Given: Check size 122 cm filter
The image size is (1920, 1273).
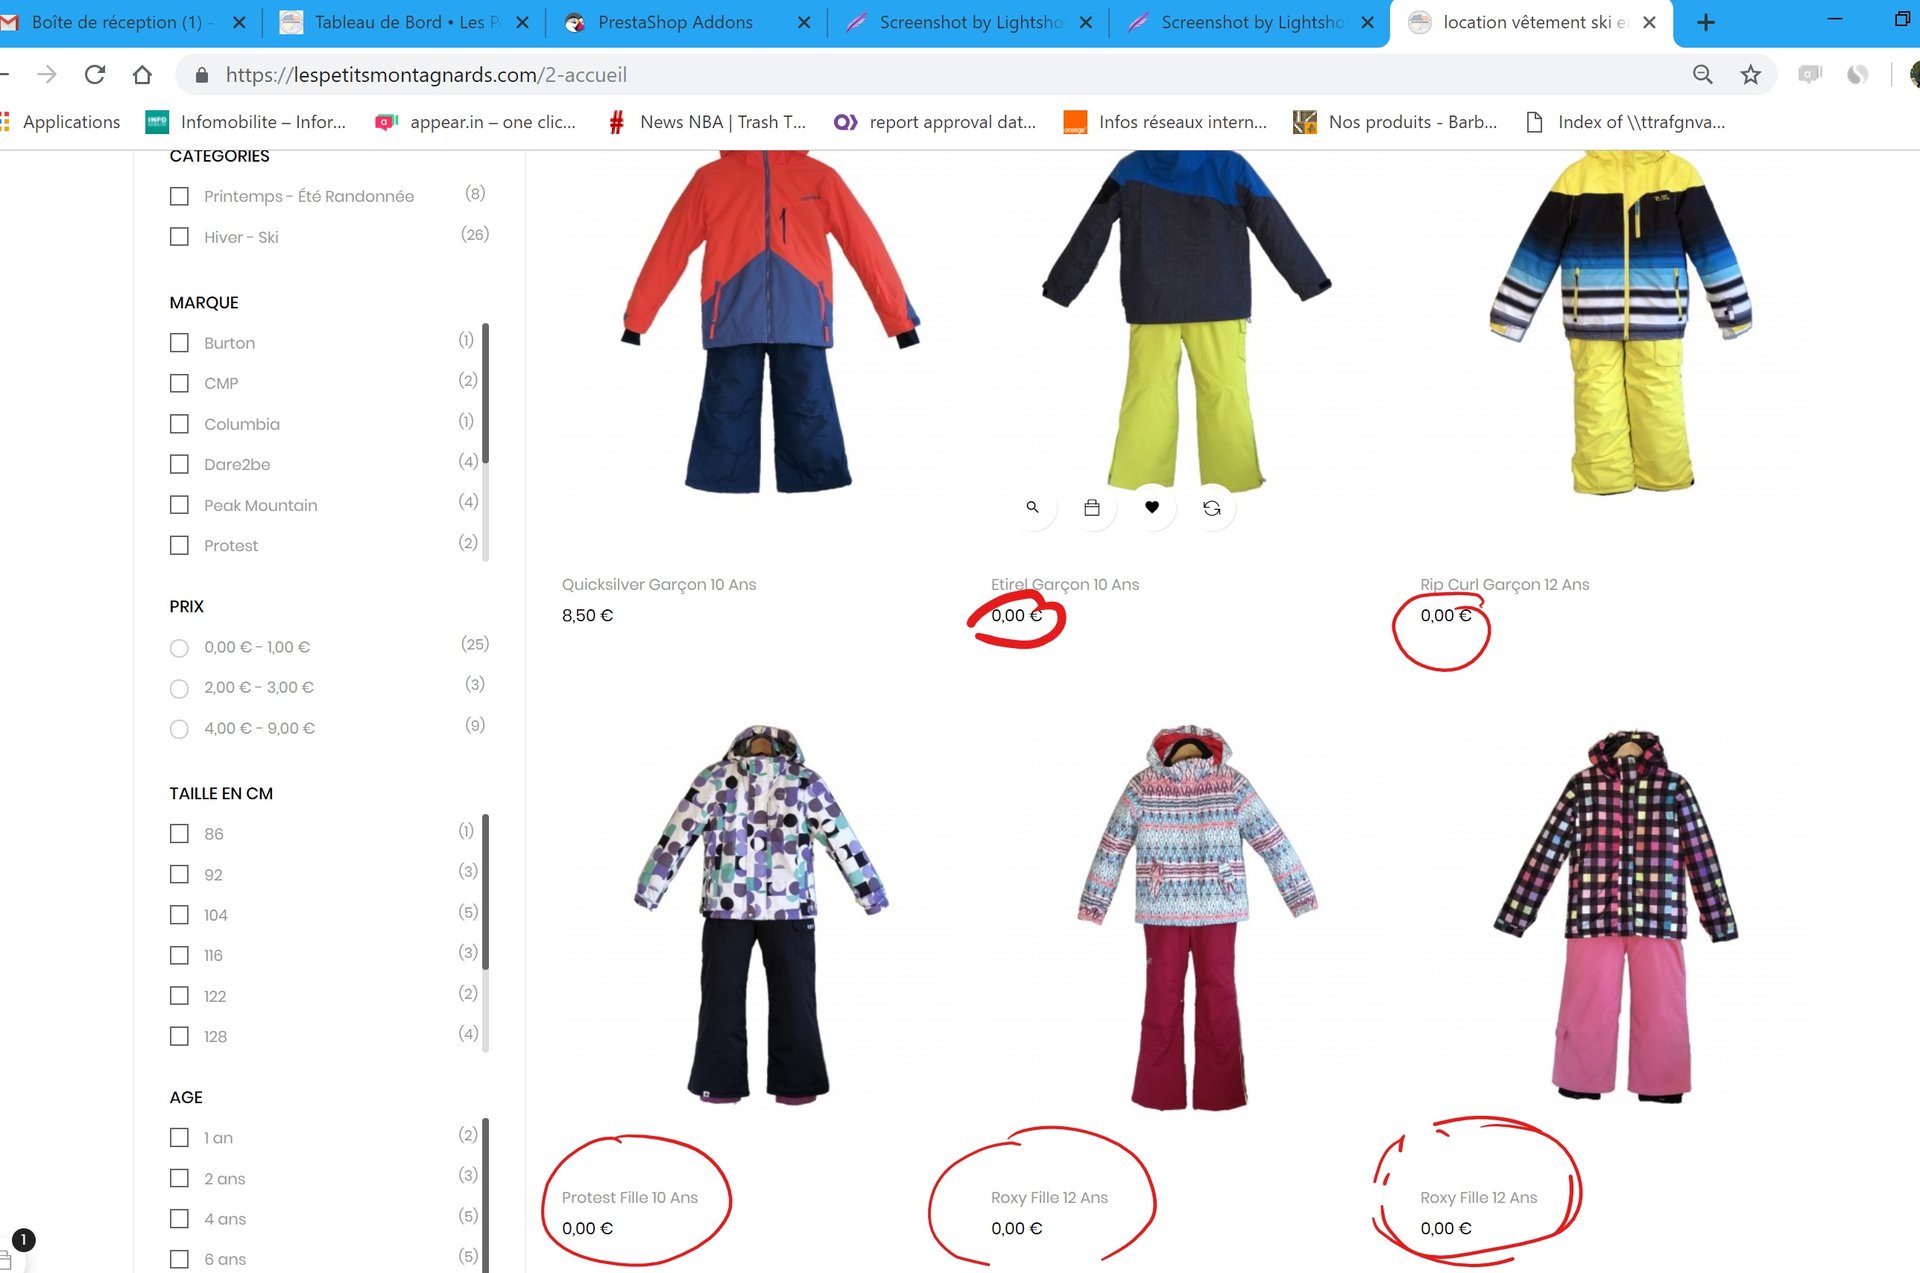Looking at the screenshot, I should [179, 996].
